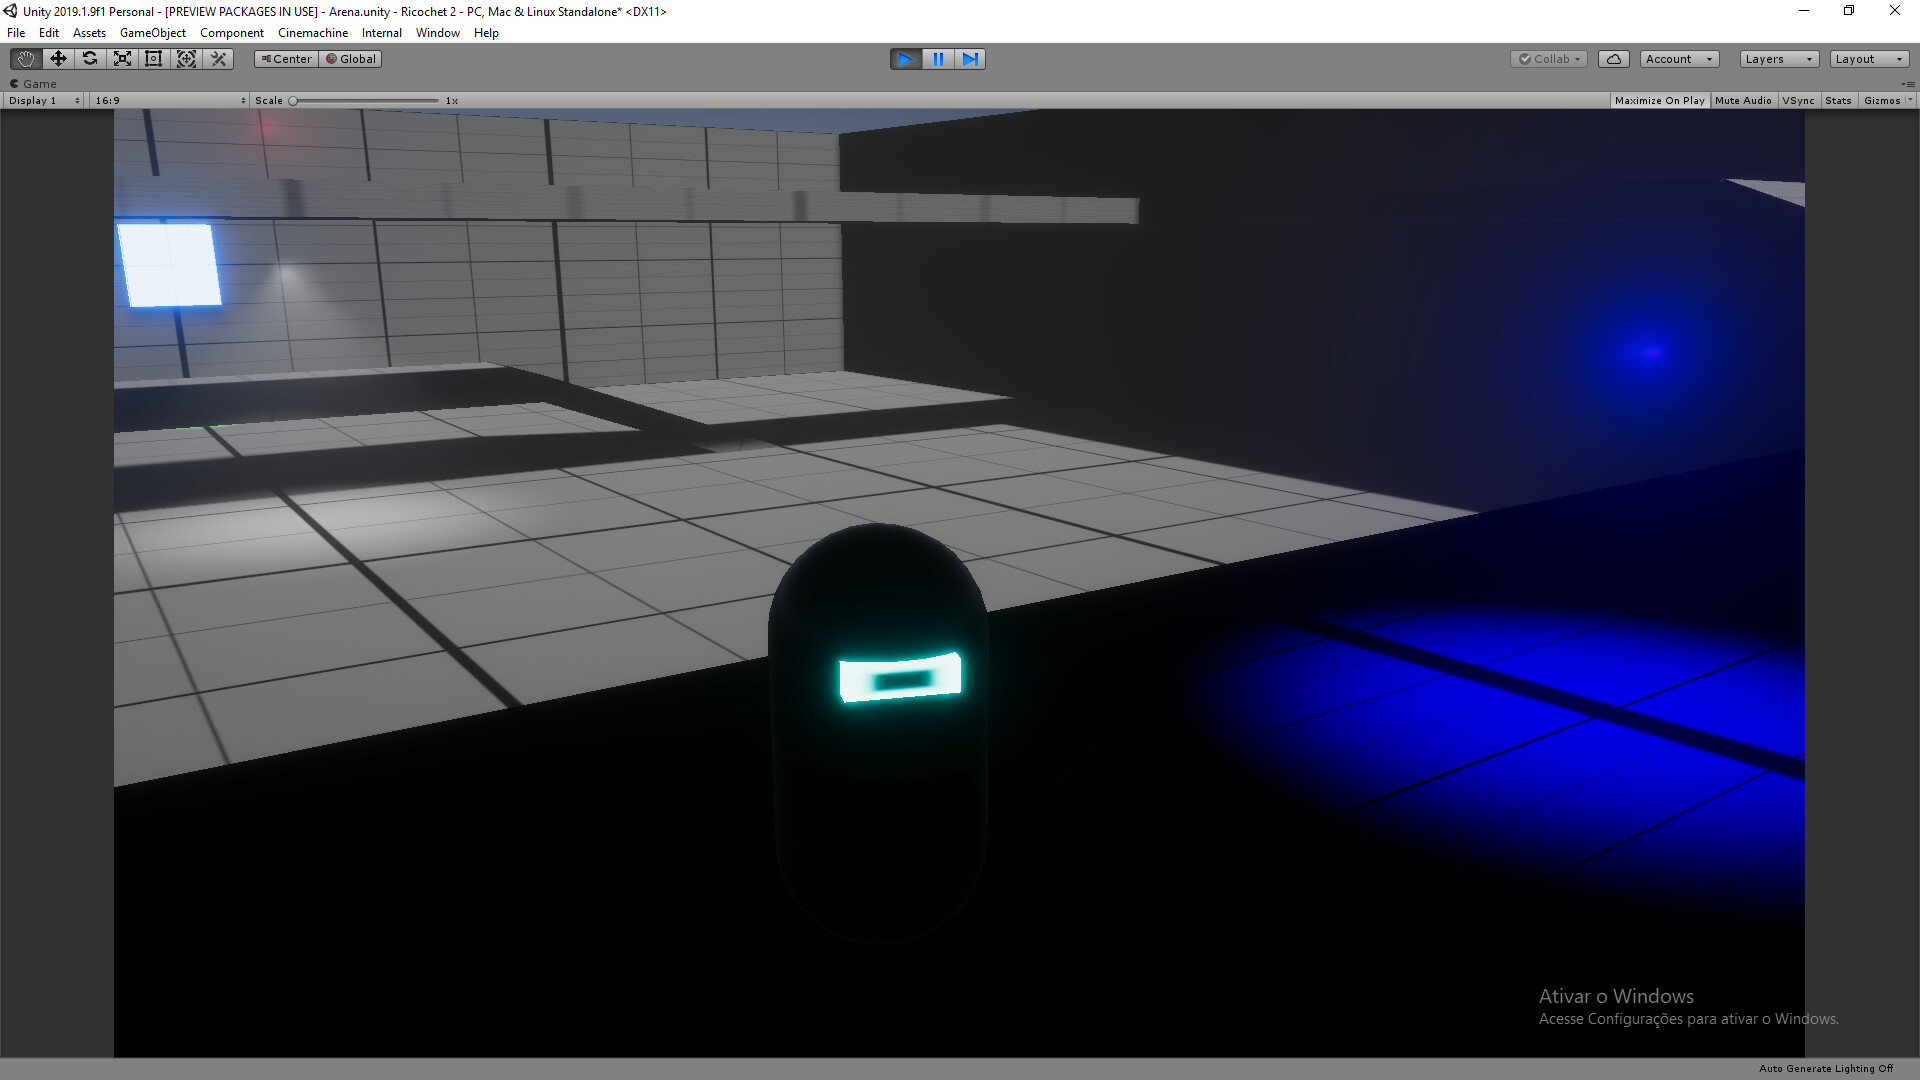Open the Layout dropdown
This screenshot has height=1080, width=1920.
point(1868,59)
